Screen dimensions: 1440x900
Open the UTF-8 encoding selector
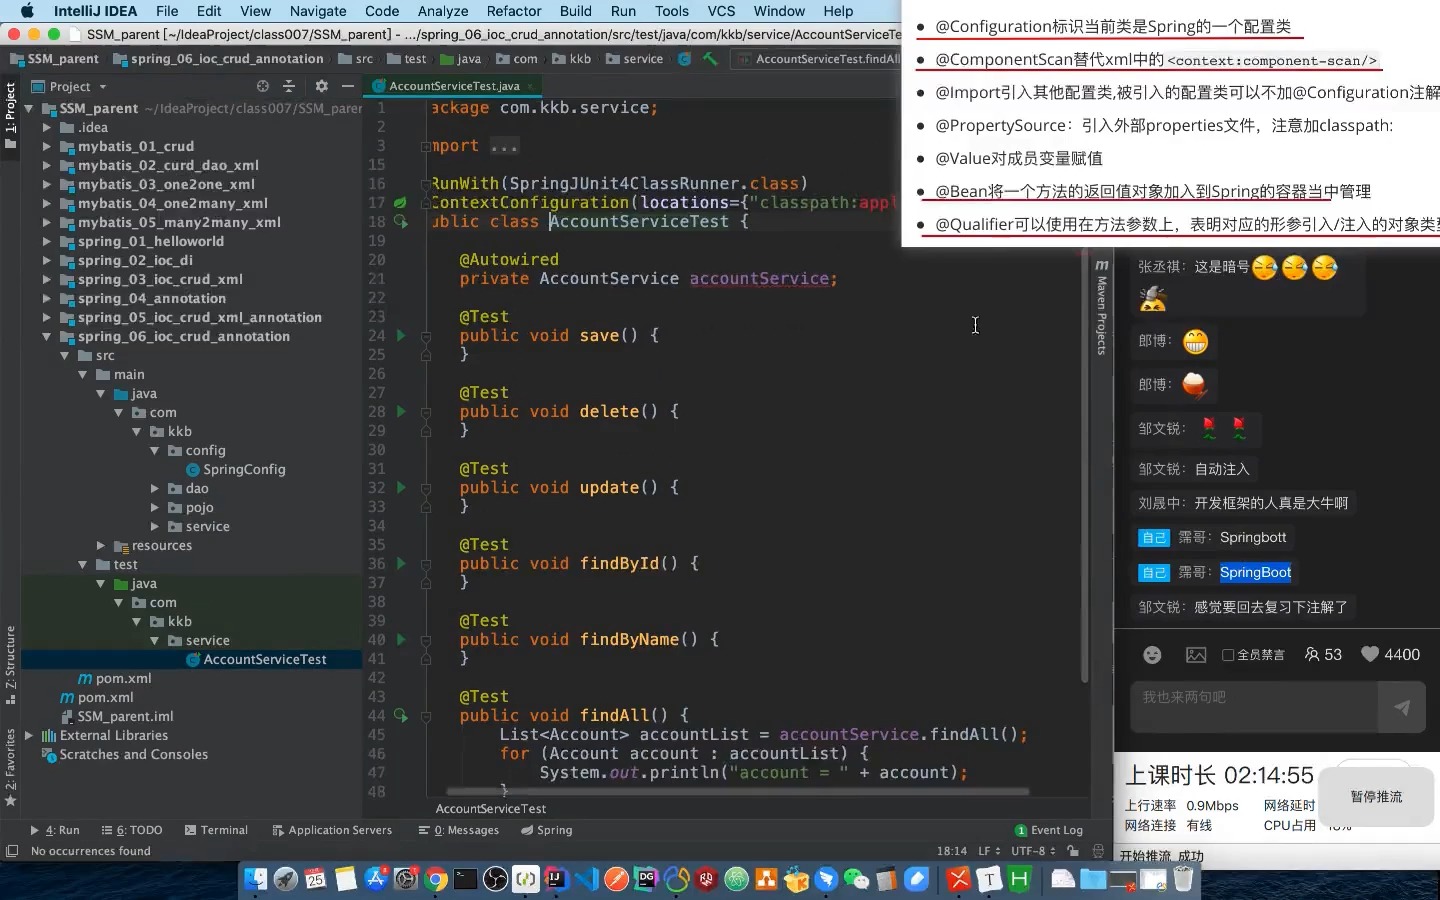(x=1033, y=851)
